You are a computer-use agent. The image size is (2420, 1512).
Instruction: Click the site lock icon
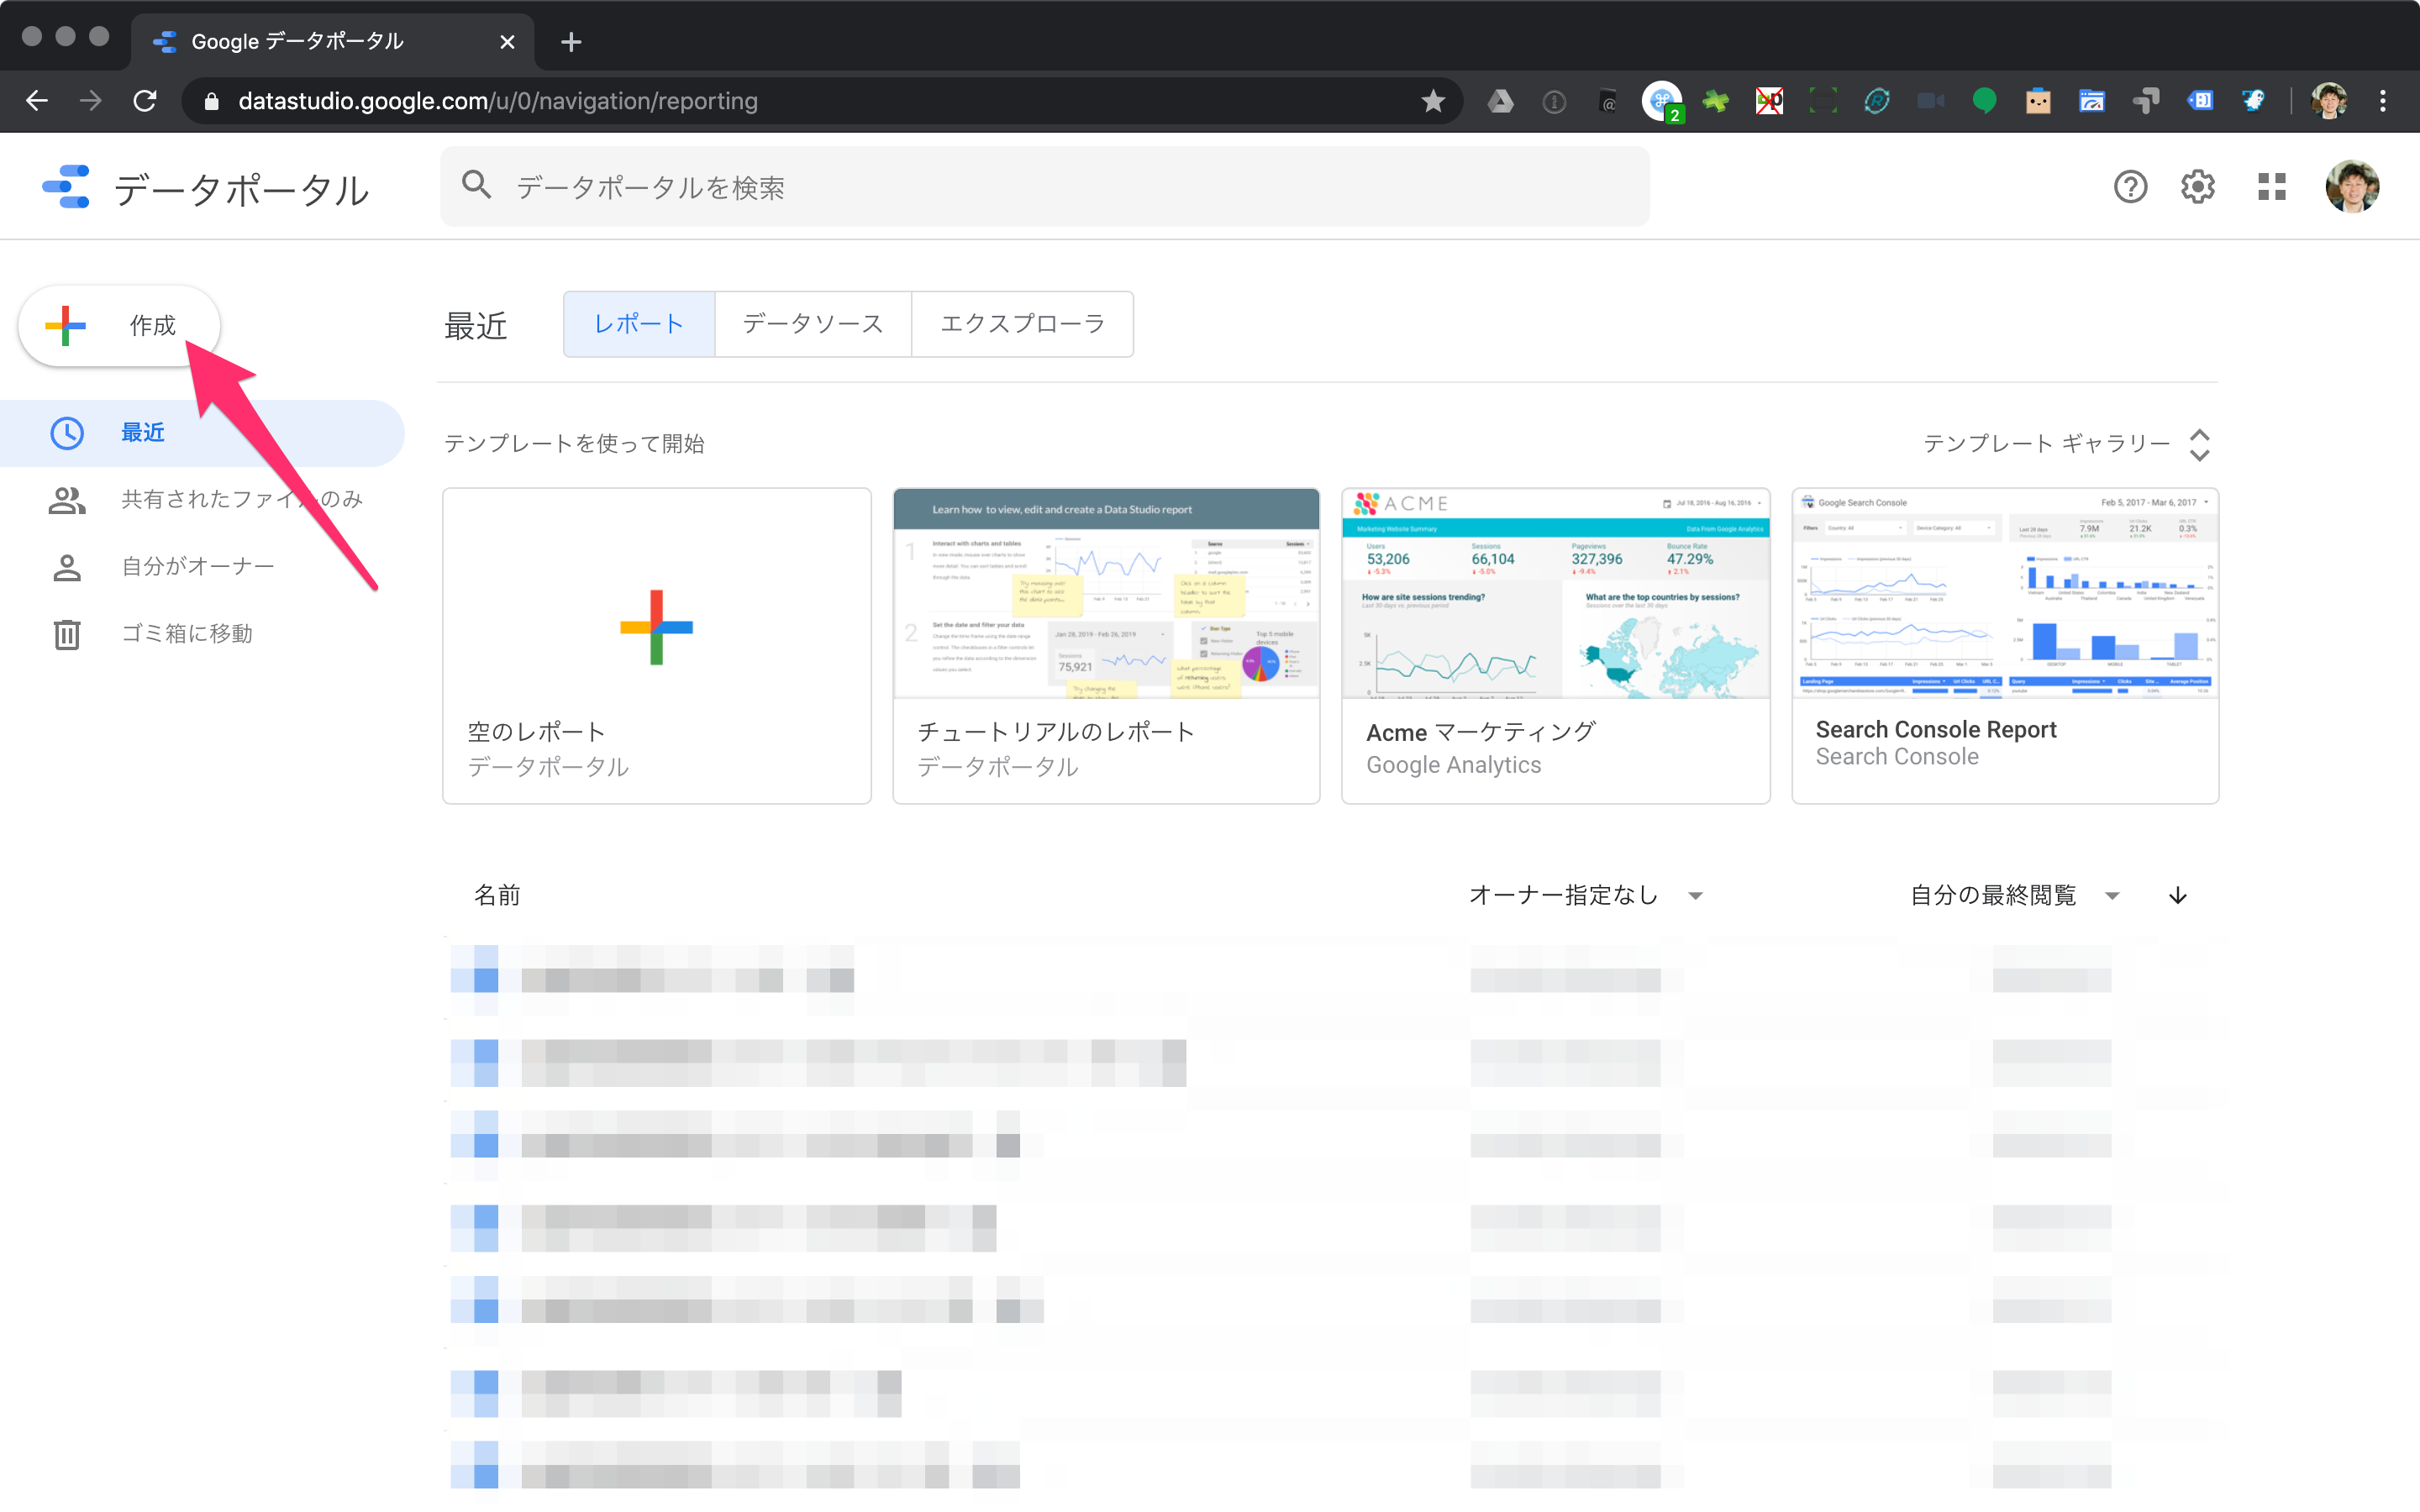coord(211,101)
